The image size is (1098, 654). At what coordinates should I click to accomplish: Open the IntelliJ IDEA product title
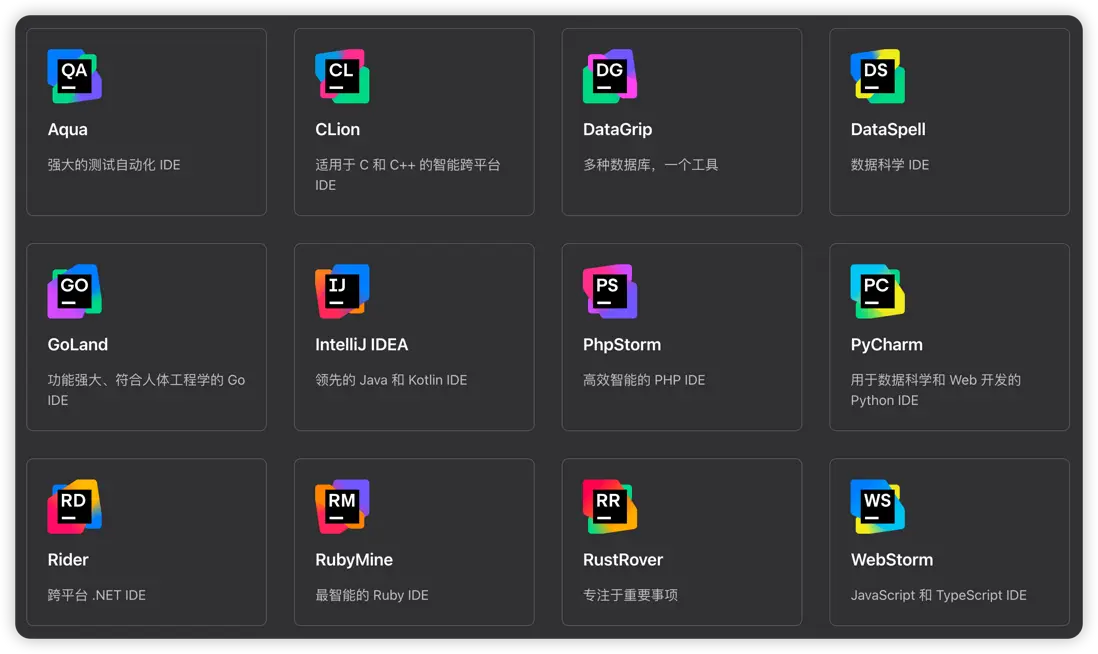361,345
